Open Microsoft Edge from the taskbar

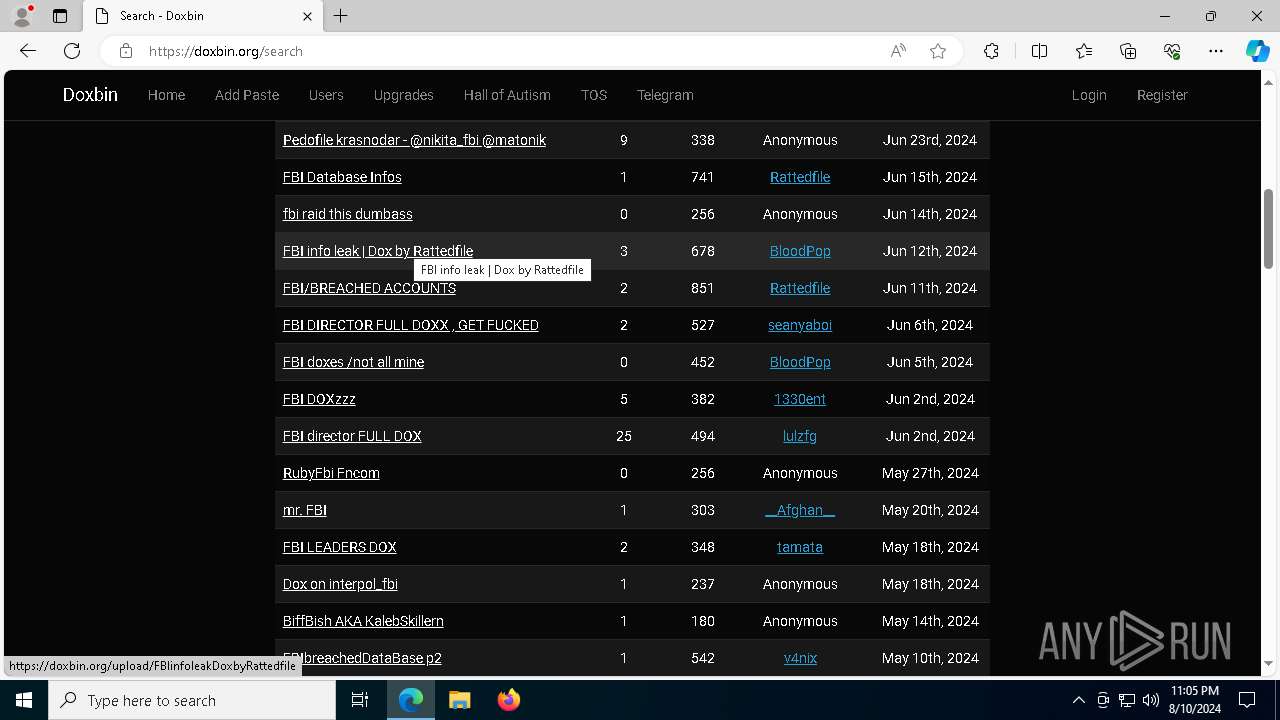pyautogui.click(x=411, y=700)
